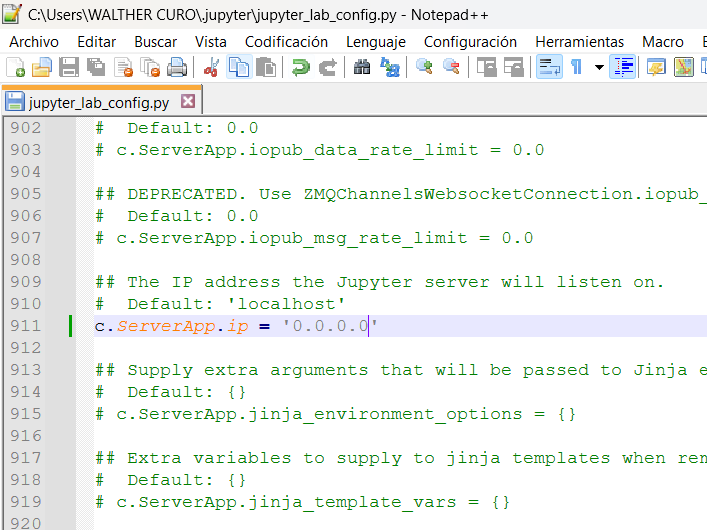Click the Open file folder icon

pyautogui.click(x=41, y=68)
